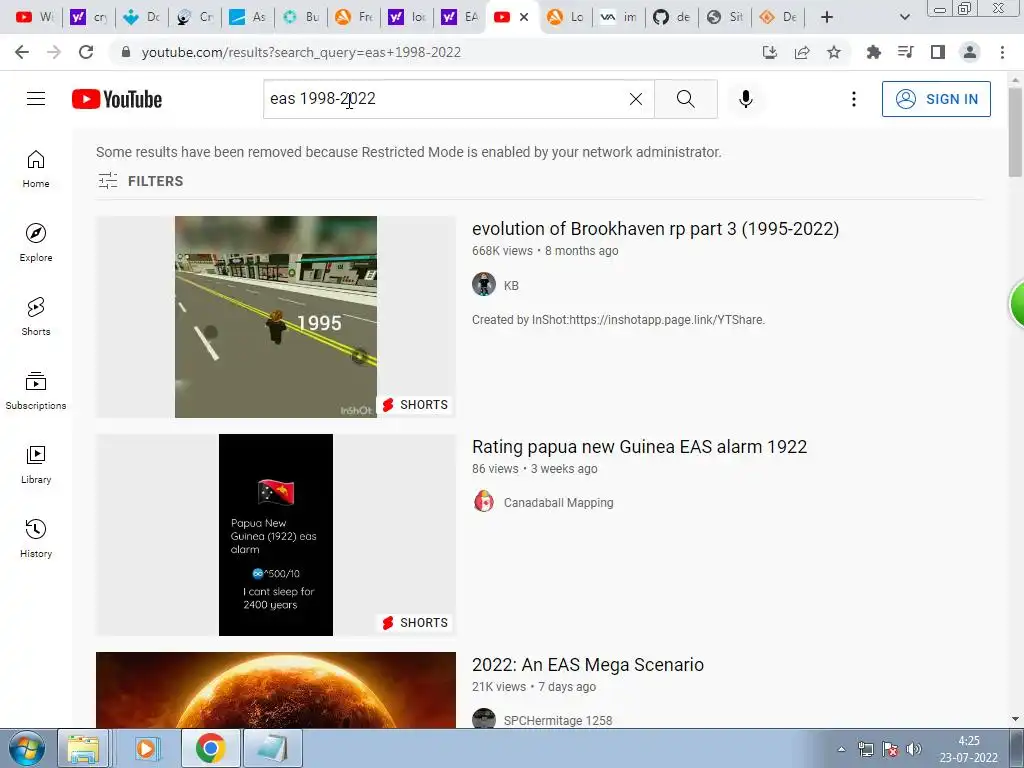Image resolution: width=1024 pixels, height=768 pixels.
Task: Open YouTube settings three-dot menu
Action: click(854, 99)
